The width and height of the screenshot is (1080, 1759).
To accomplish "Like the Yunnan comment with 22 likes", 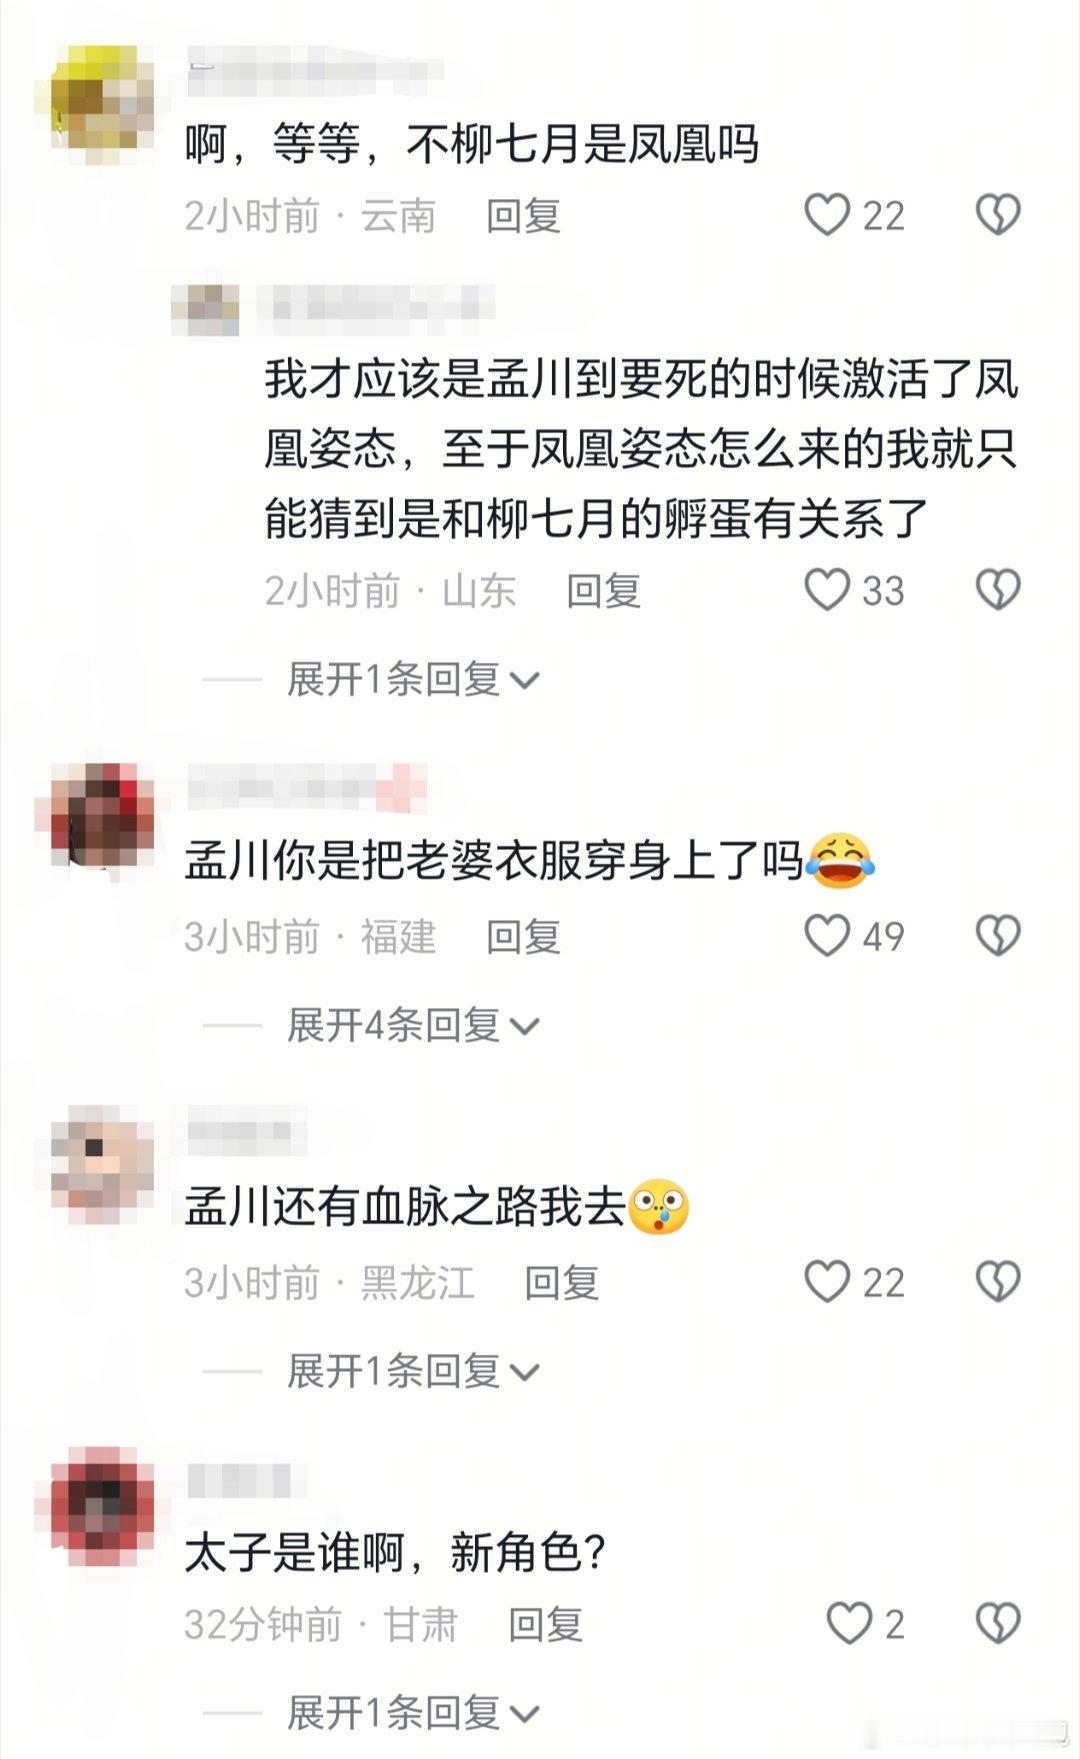I will (x=827, y=215).
